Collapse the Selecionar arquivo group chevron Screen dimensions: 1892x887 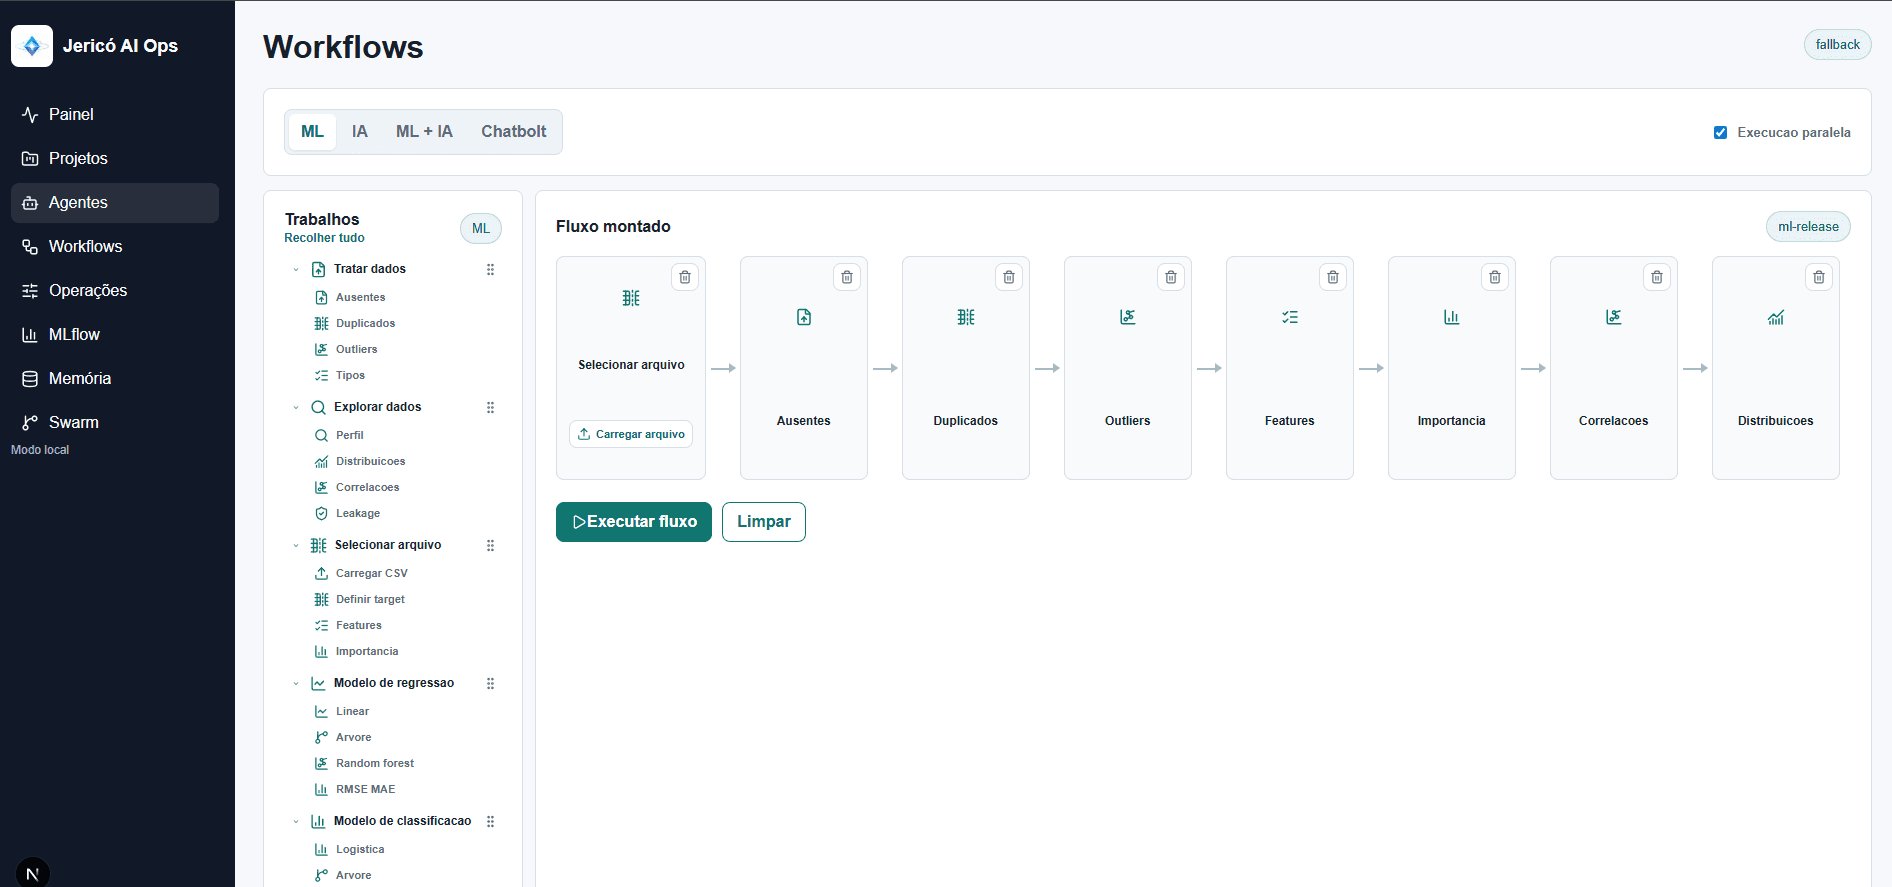[296, 545]
